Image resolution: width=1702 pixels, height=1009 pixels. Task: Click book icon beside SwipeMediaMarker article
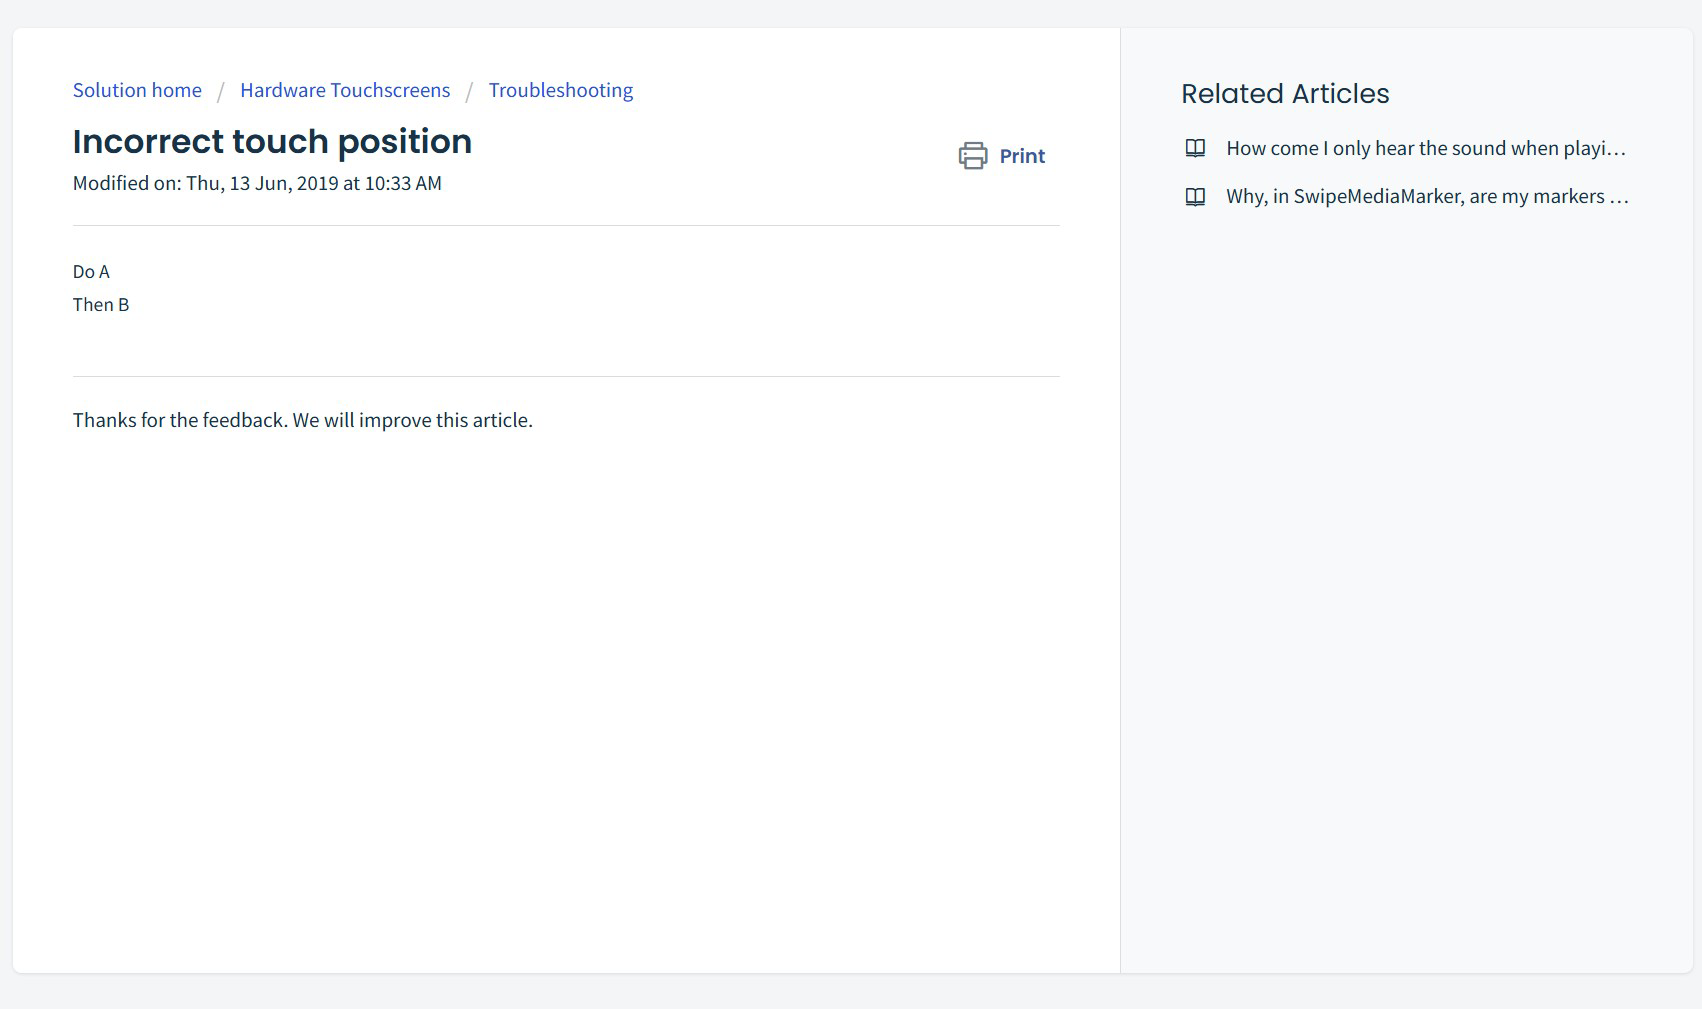tap(1195, 197)
